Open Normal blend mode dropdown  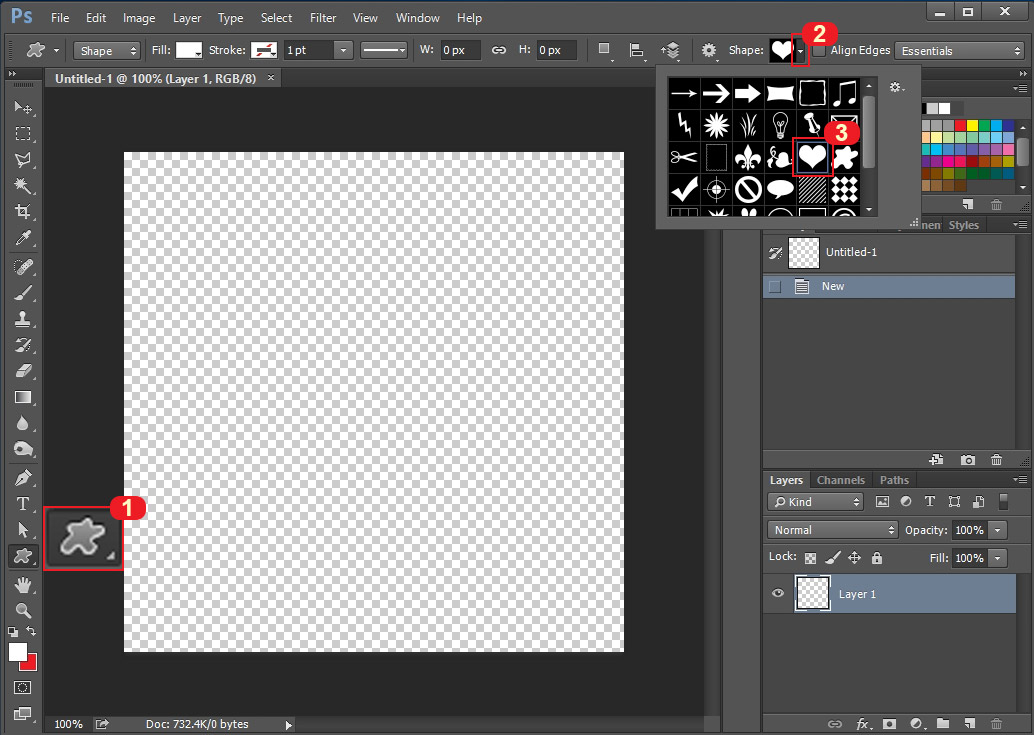click(833, 530)
